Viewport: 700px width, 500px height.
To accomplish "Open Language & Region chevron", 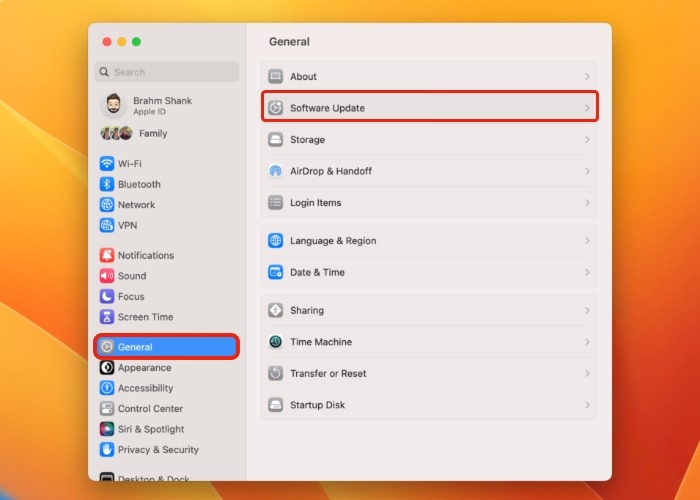I will pos(587,241).
